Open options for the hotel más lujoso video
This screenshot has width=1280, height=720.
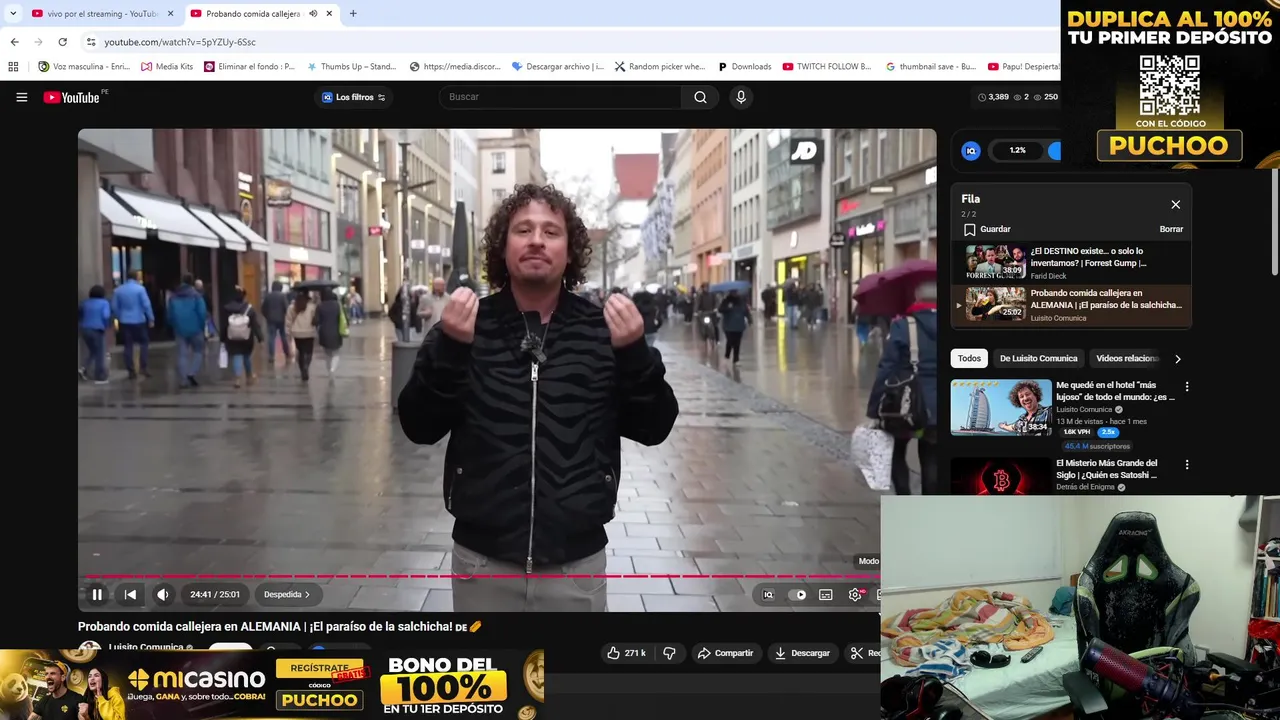tap(1187, 386)
